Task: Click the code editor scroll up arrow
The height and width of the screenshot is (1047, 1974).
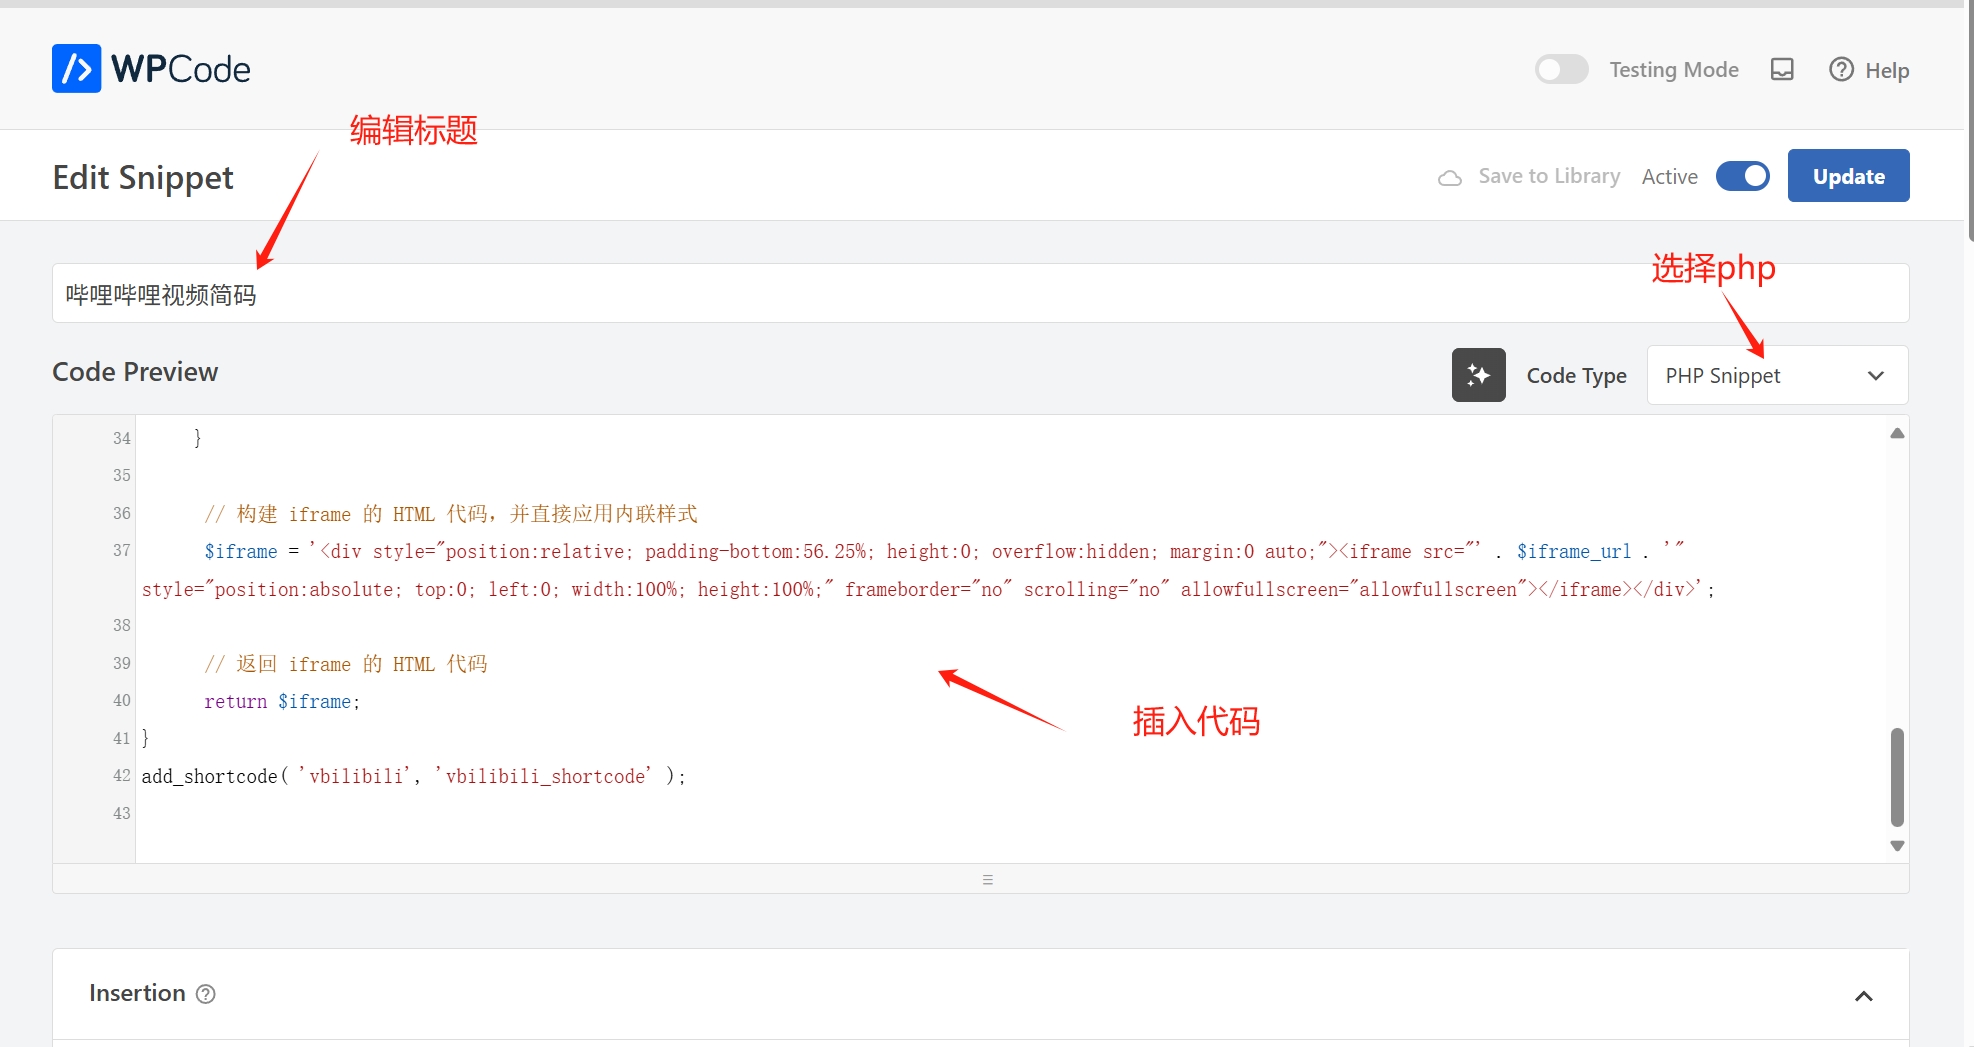Action: (1897, 433)
